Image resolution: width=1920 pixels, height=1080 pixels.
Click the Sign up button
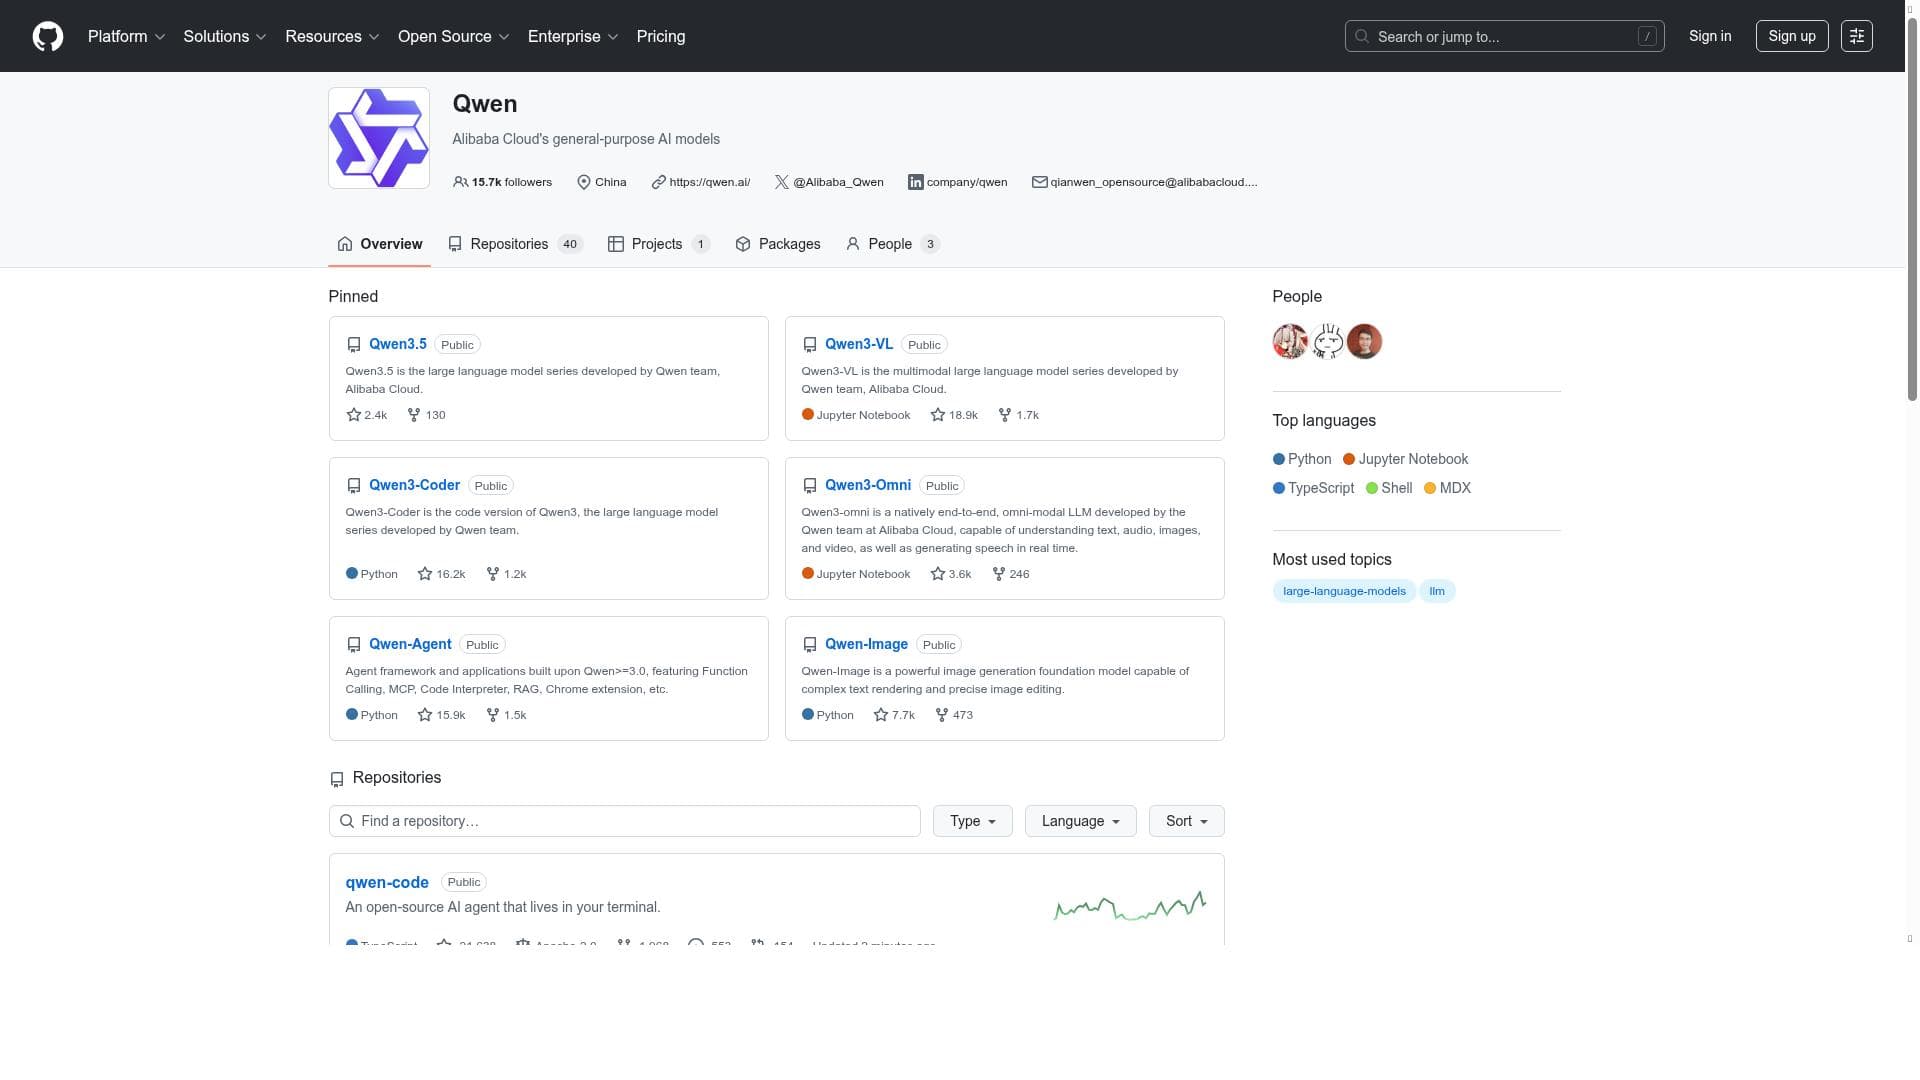pyautogui.click(x=1791, y=36)
